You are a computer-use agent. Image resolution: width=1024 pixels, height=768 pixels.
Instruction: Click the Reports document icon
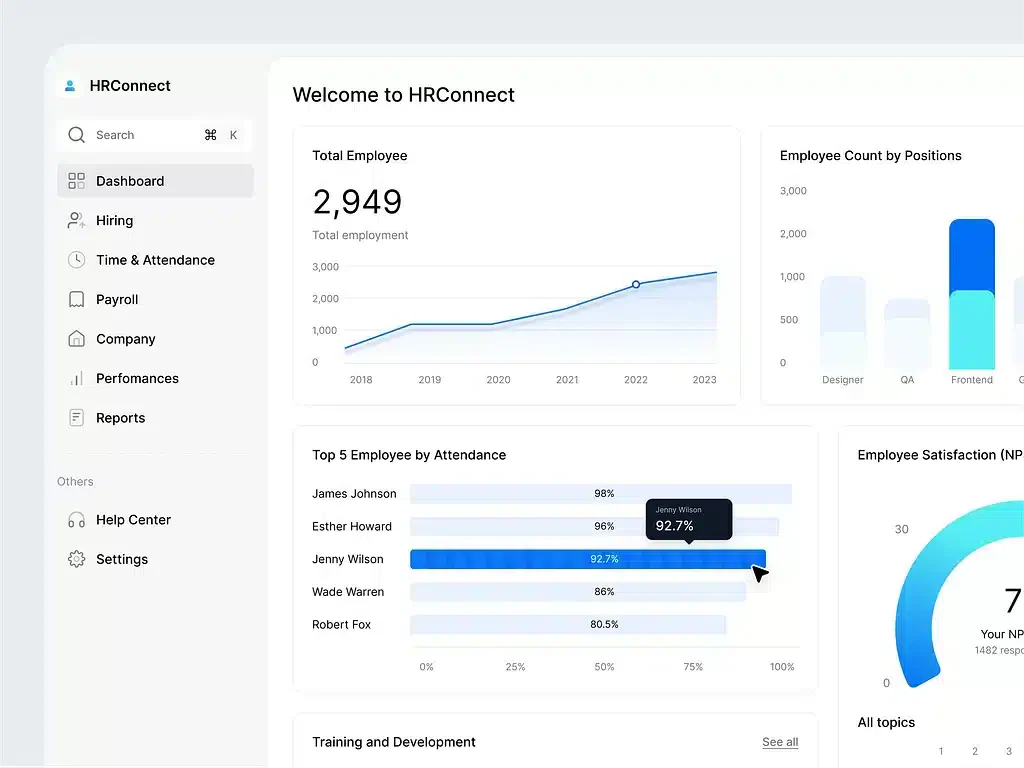point(76,418)
